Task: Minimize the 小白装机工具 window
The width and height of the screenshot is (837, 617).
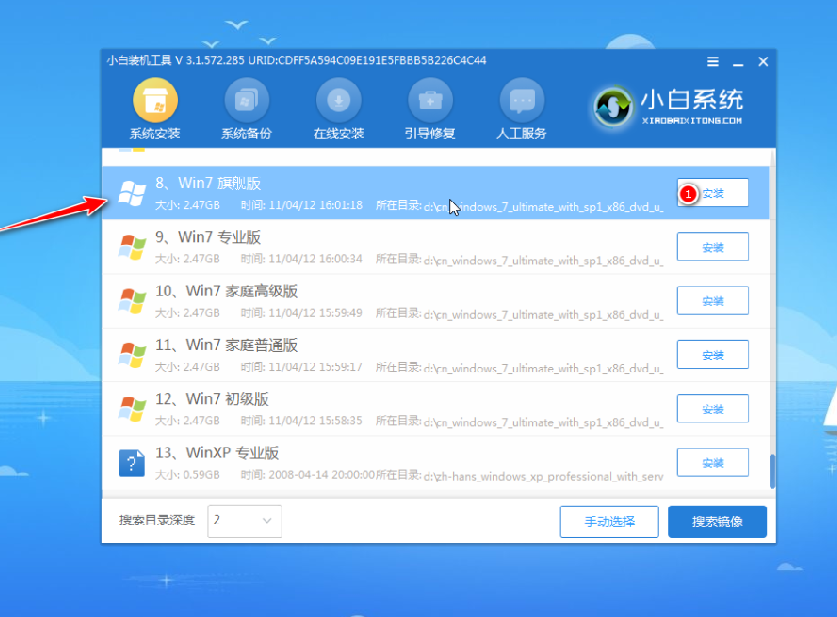Action: pyautogui.click(x=738, y=63)
